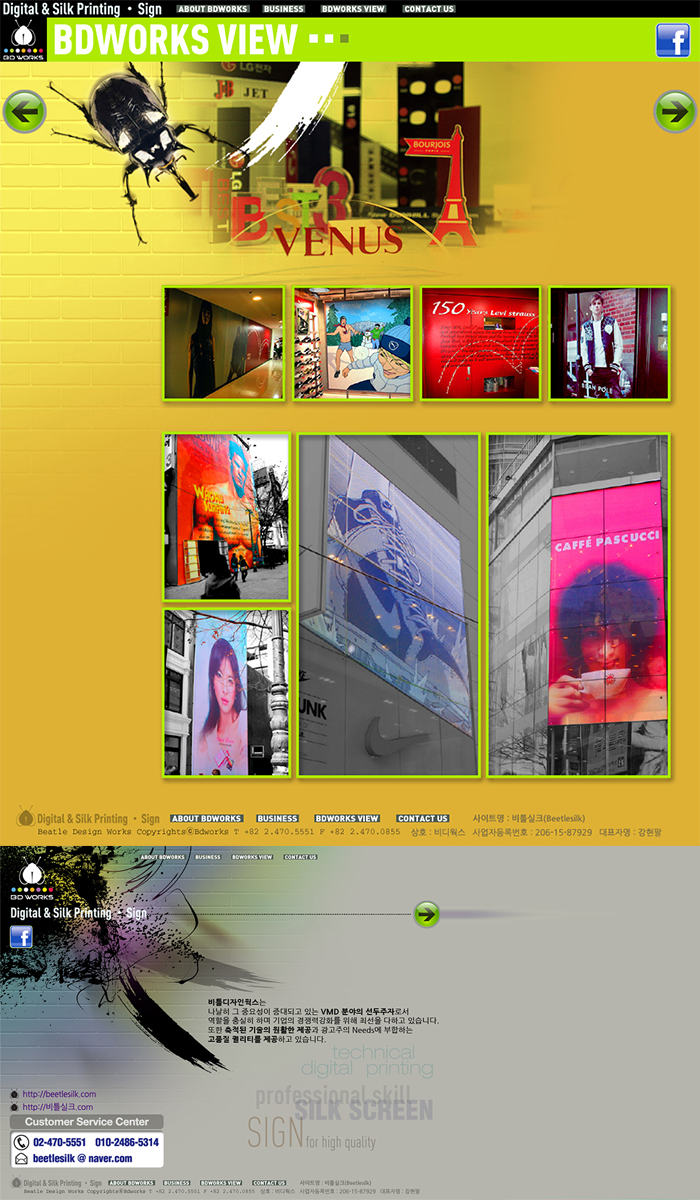Open the red 150 Years Levi Strauss thumbnail
This screenshot has height=1200, width=700.
(481, 343)
